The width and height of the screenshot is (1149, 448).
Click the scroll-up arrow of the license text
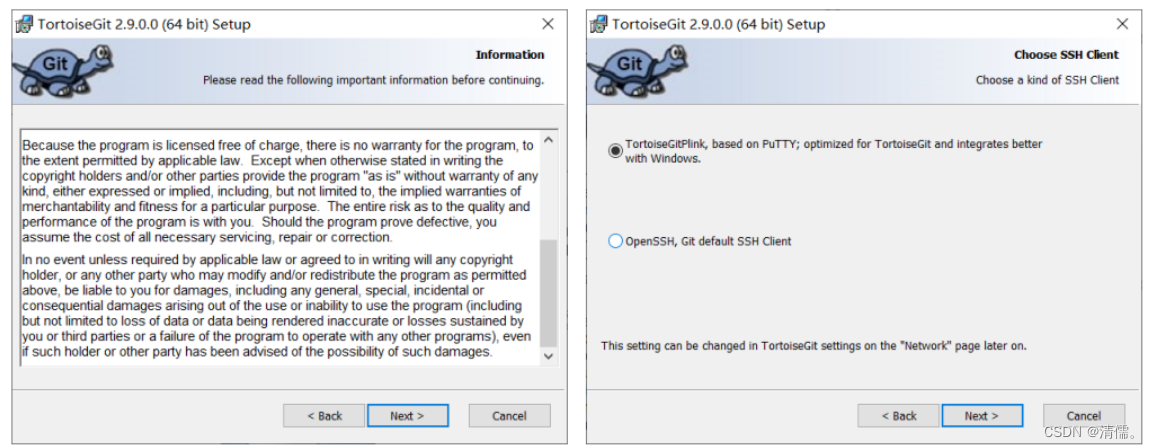point(548,140)
